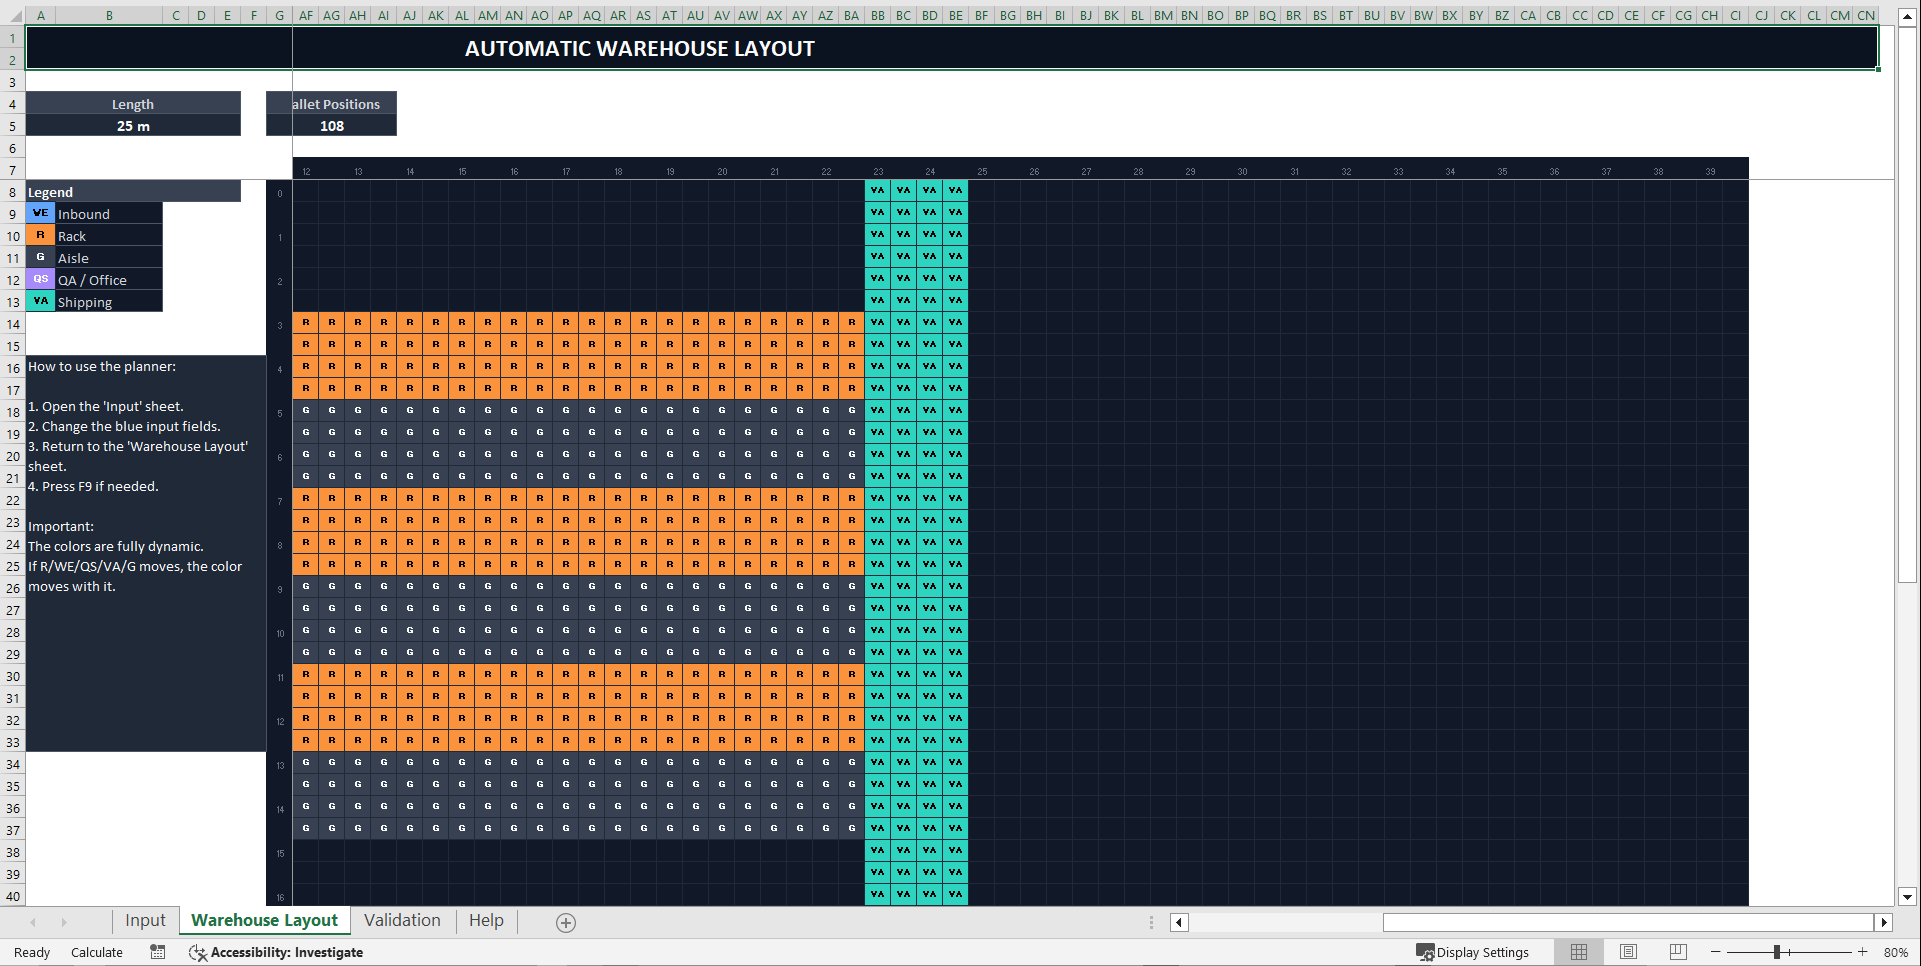Image resolution: width=1921 pixels, height=966 pixels.
Task: Select the 'allet Positions' header cell
Action: point(332,103)
